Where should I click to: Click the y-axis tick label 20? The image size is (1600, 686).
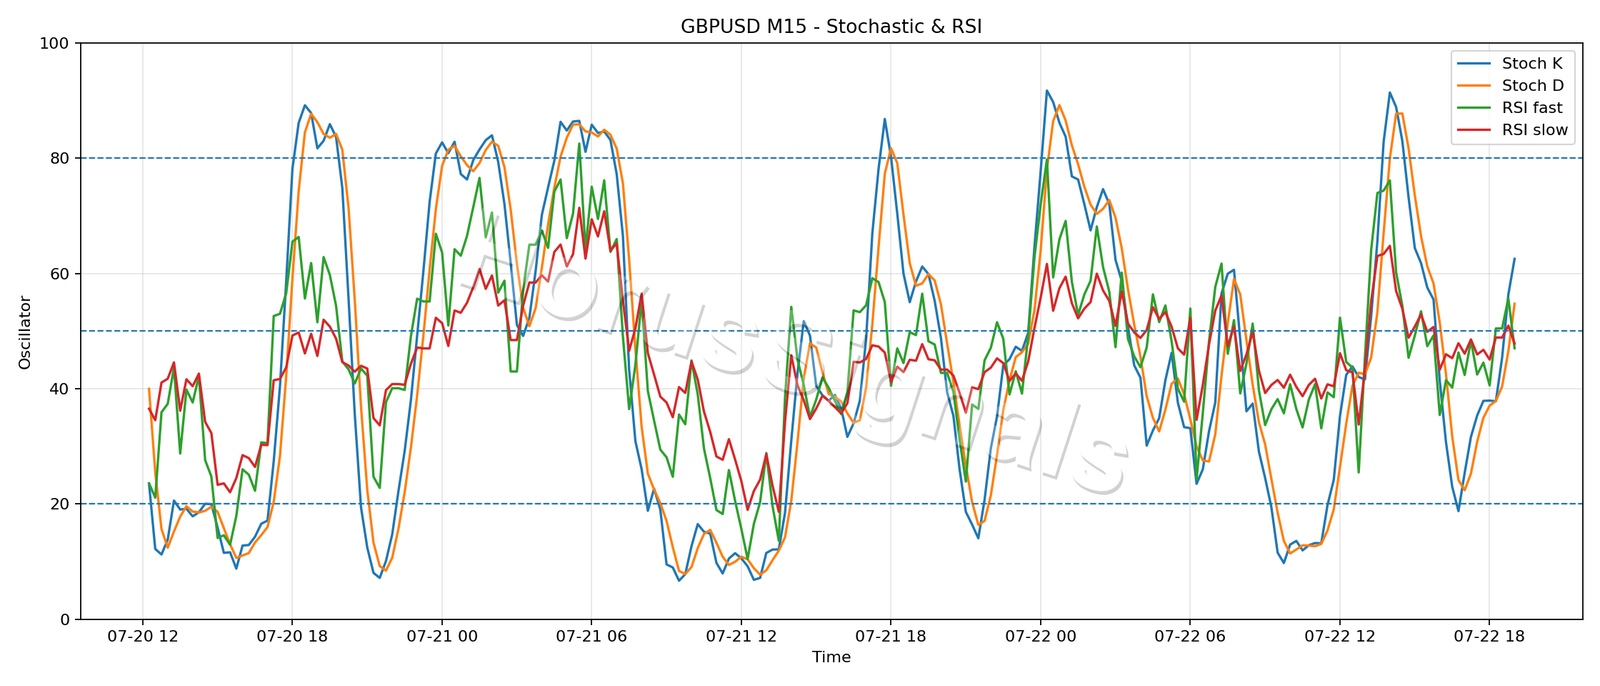coord(59,504)
